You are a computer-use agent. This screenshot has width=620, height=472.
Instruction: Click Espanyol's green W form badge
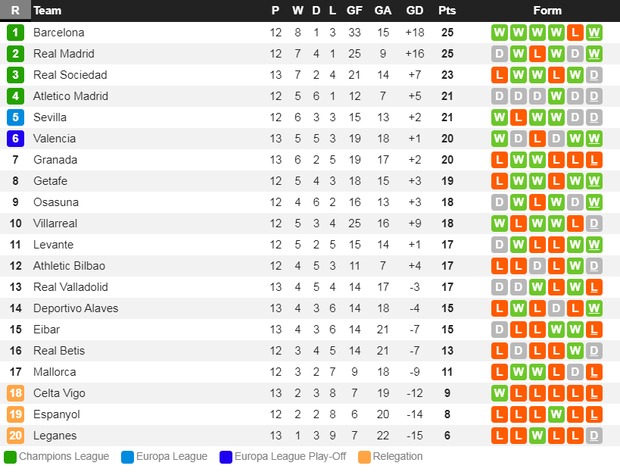[556, 414]
